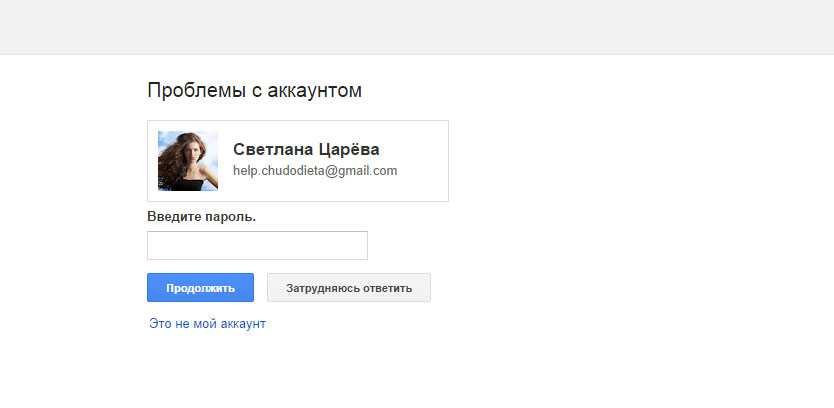
Task: Click the Светлана Царёва profile photo
Action: tap(188, 161)
